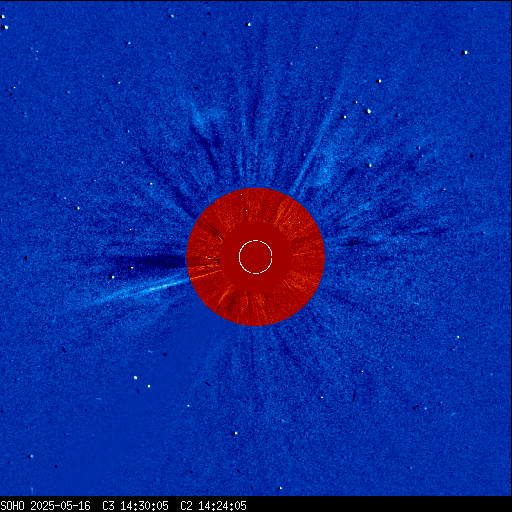Click the C2 14:24:05 timestamp
The image size is (512, 512).
coord(213,506)
